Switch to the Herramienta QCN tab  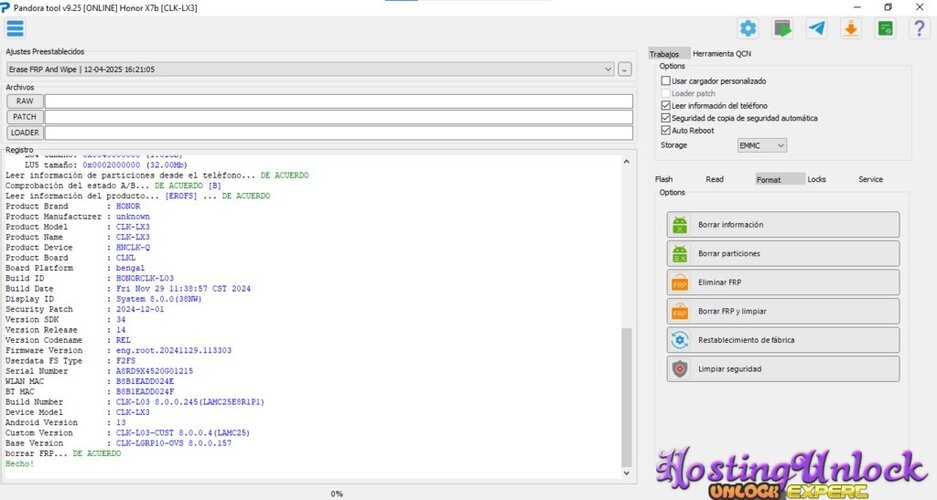click(721, 54)
